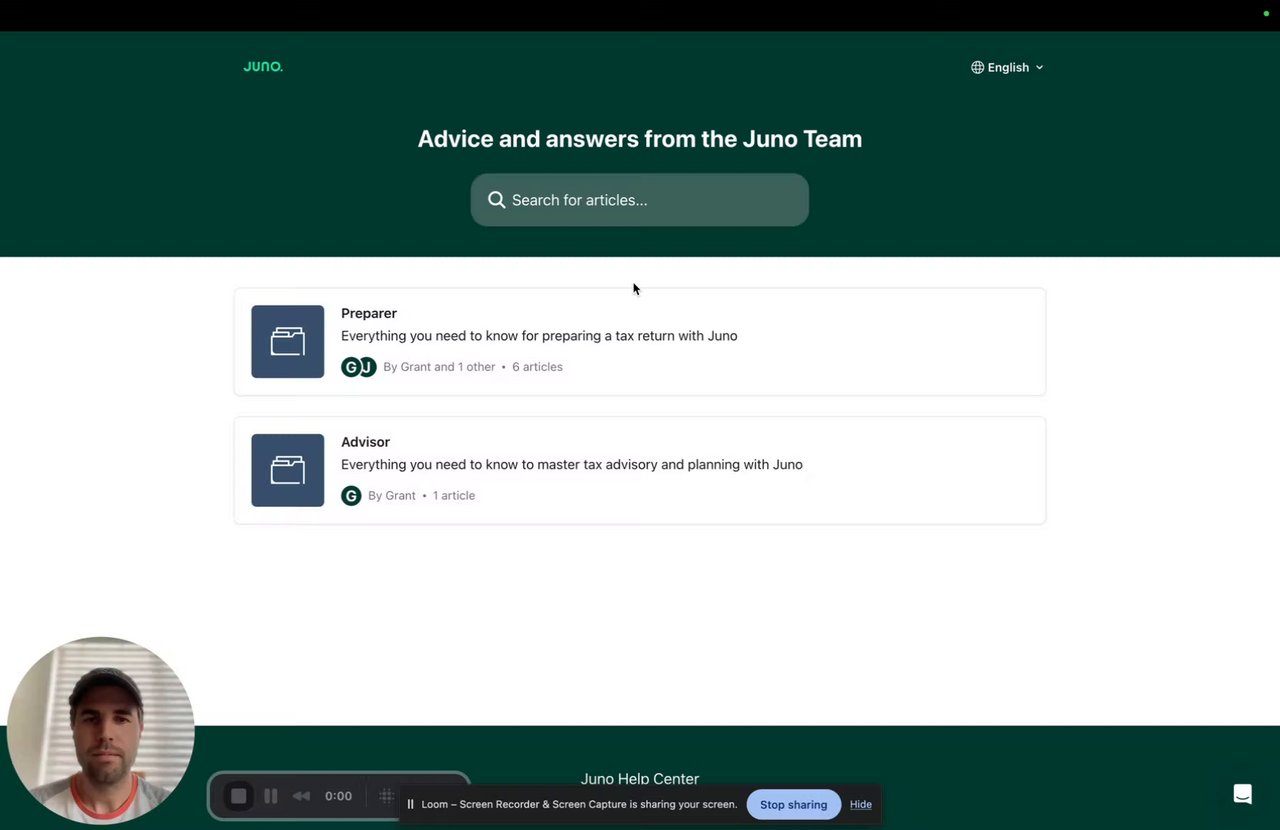Click the Preparer collection description text

click(539, 336)
